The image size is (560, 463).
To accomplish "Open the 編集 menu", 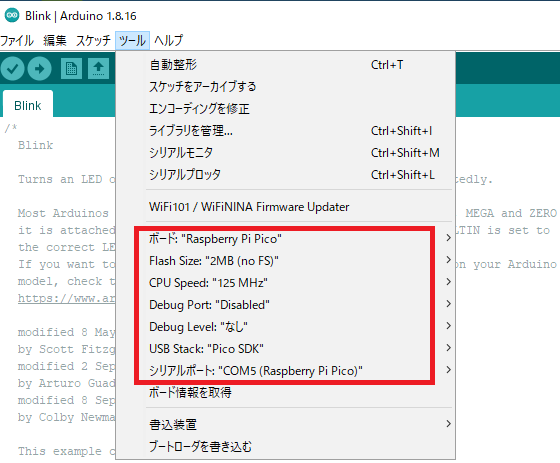I will (55, 40).
